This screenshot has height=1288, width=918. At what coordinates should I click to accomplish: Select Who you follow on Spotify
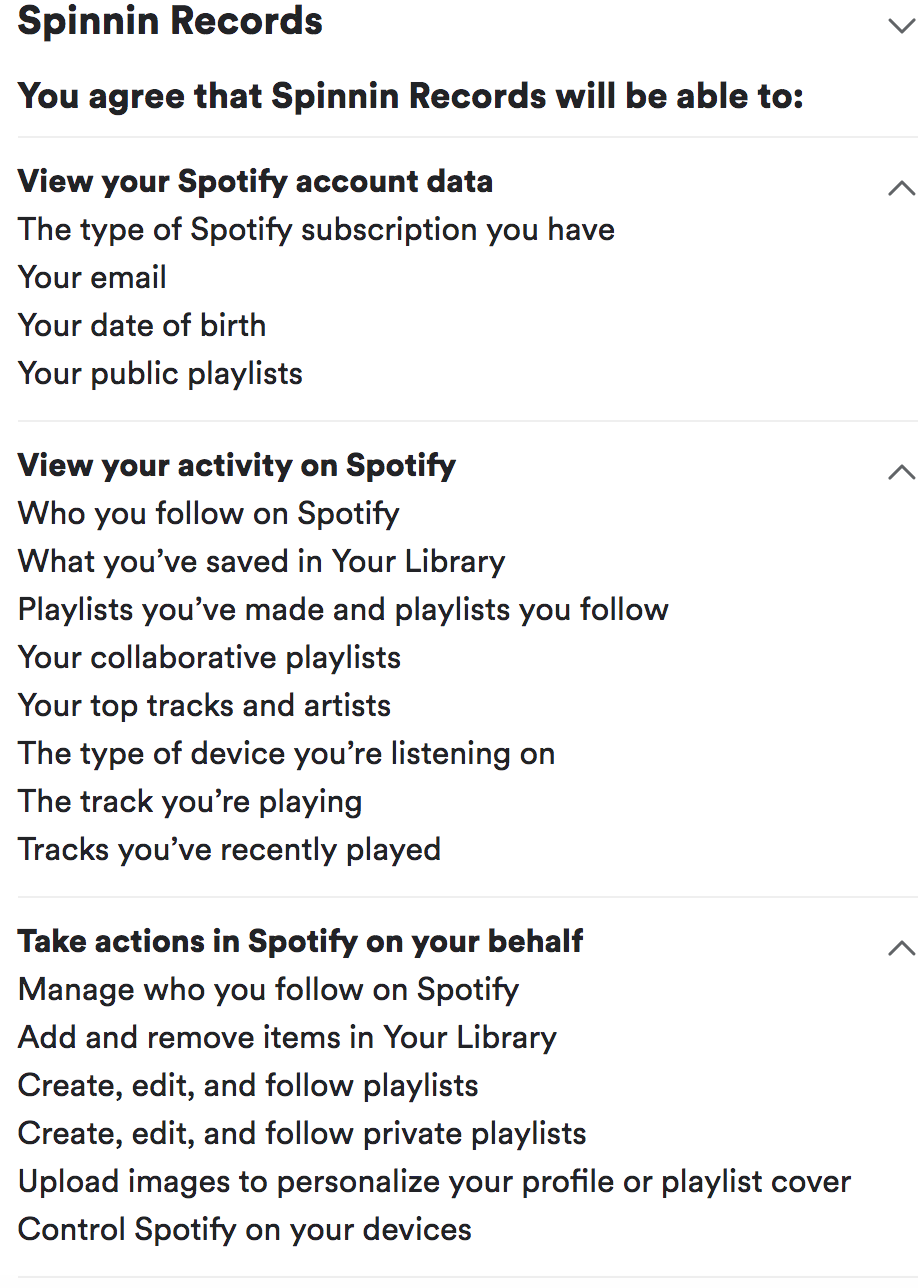pyautogui.click(x=208, y=513)
